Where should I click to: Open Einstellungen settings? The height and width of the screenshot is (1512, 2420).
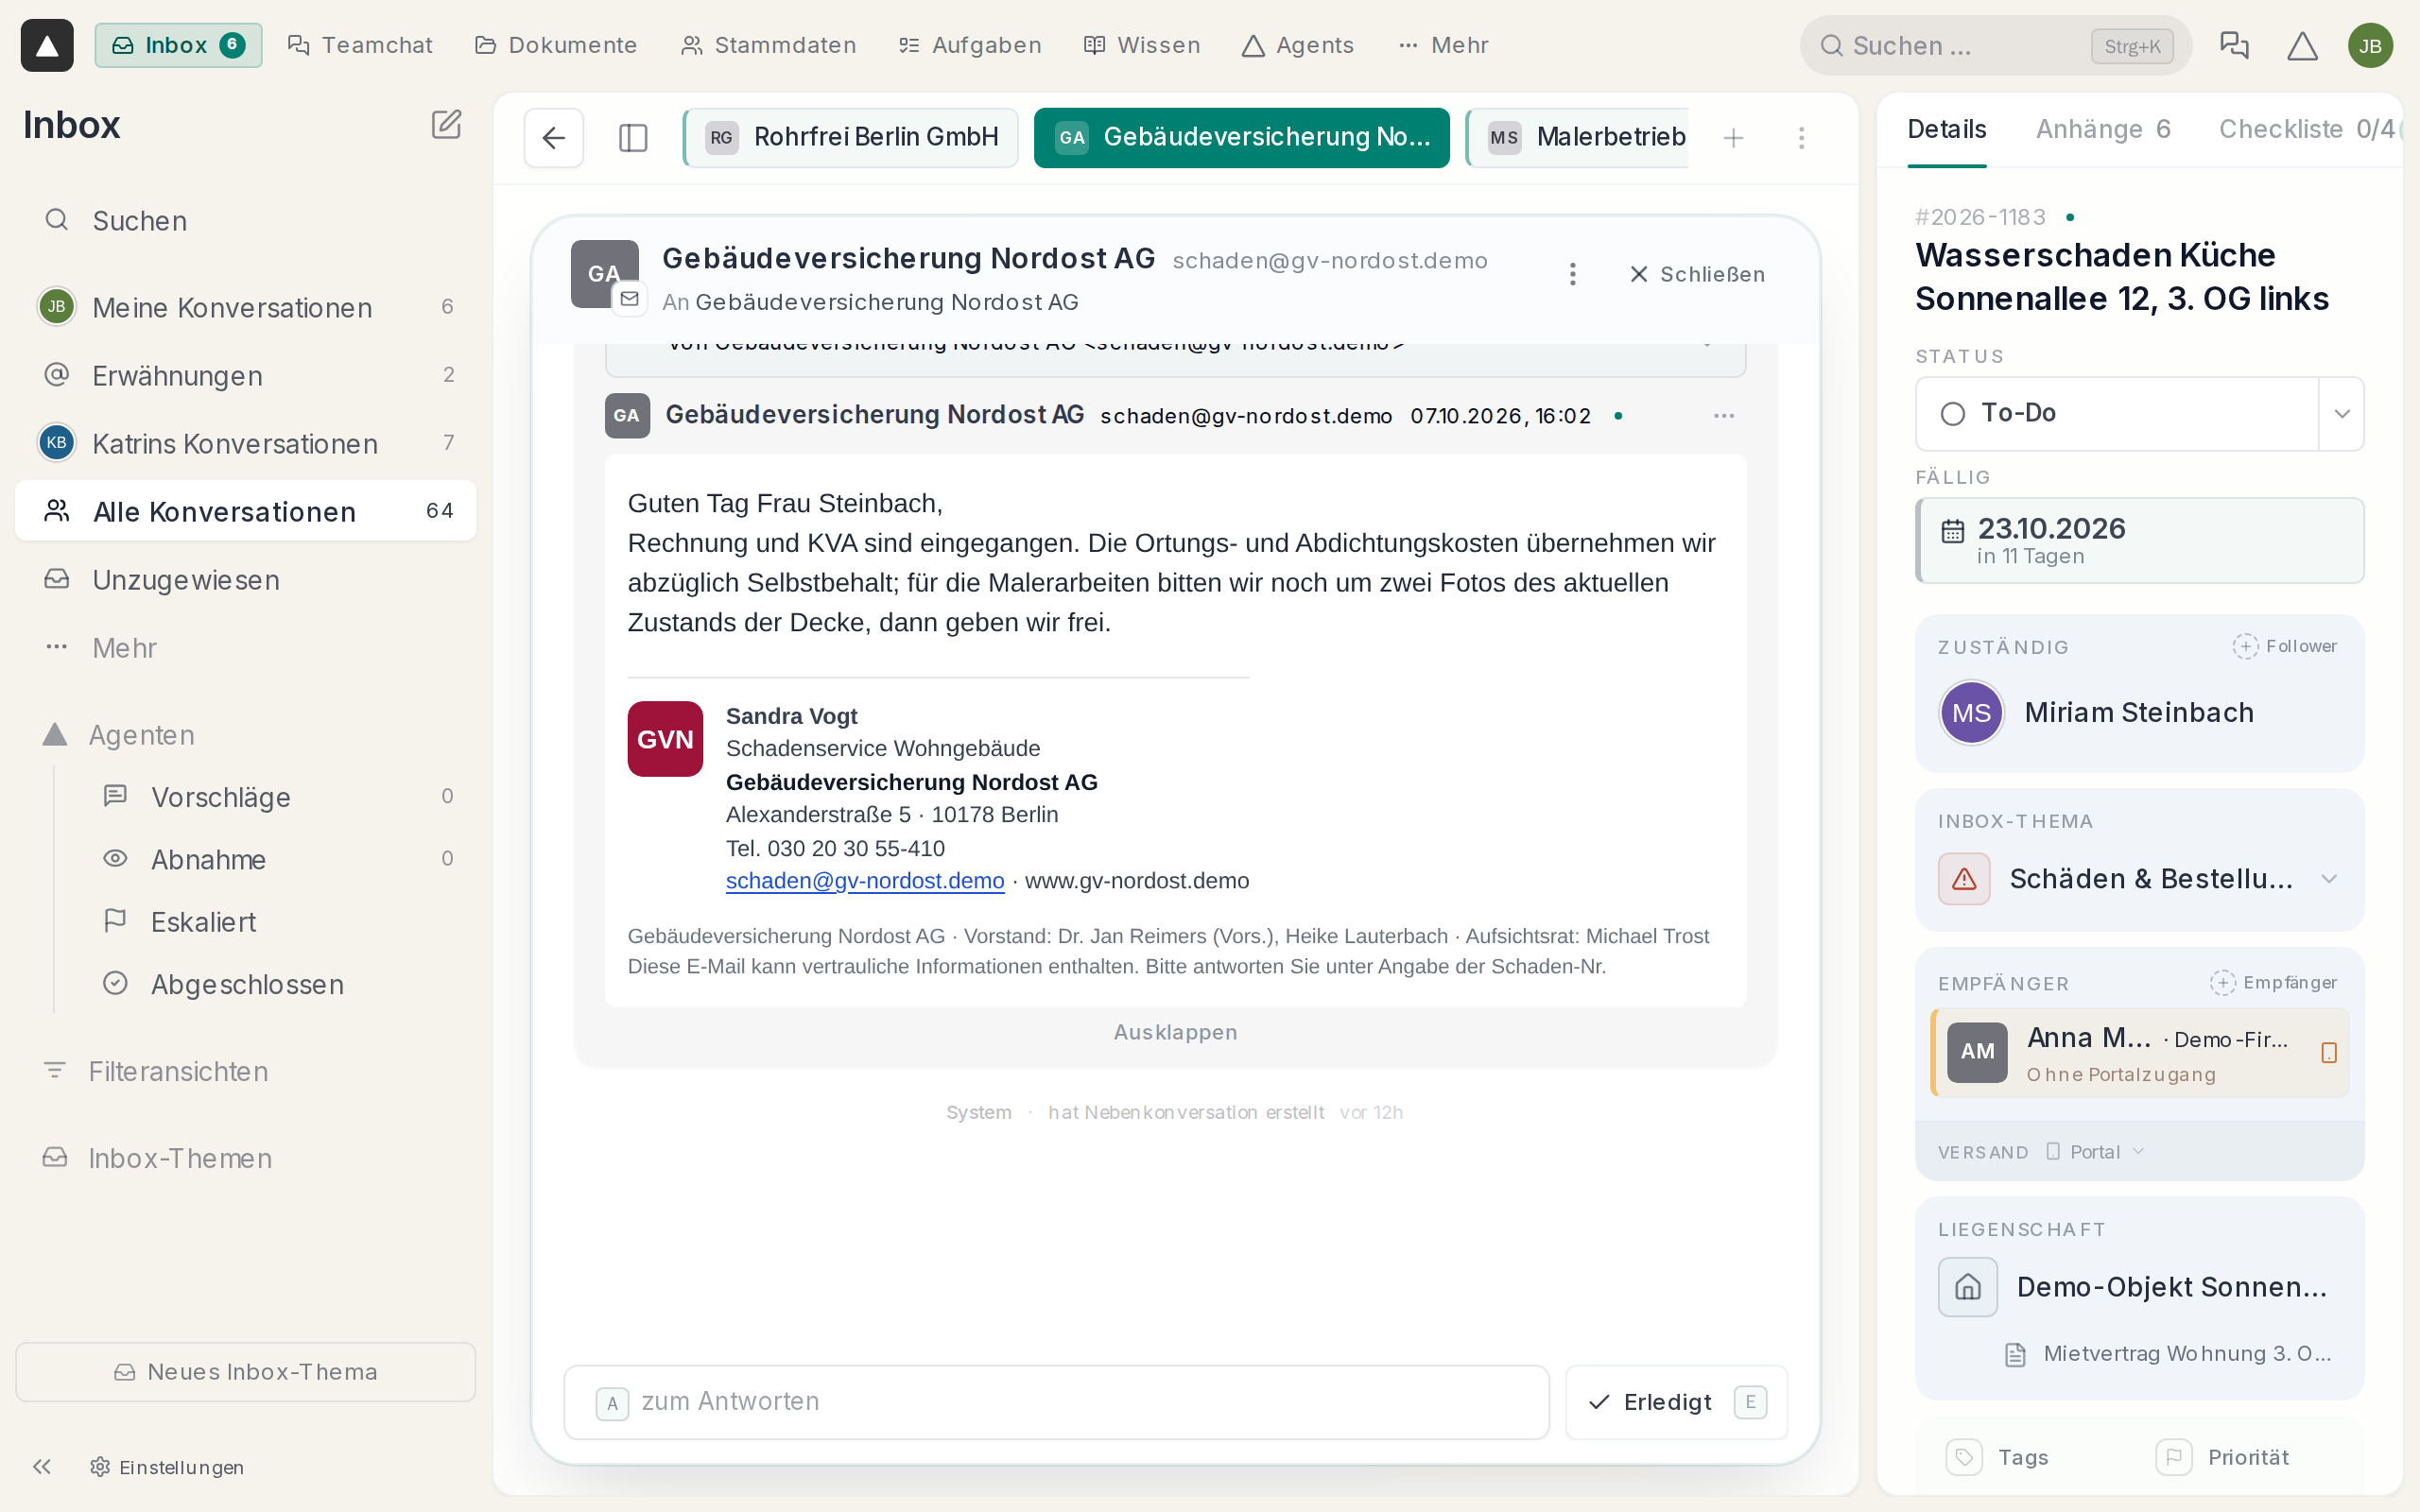coord(167,1466)
